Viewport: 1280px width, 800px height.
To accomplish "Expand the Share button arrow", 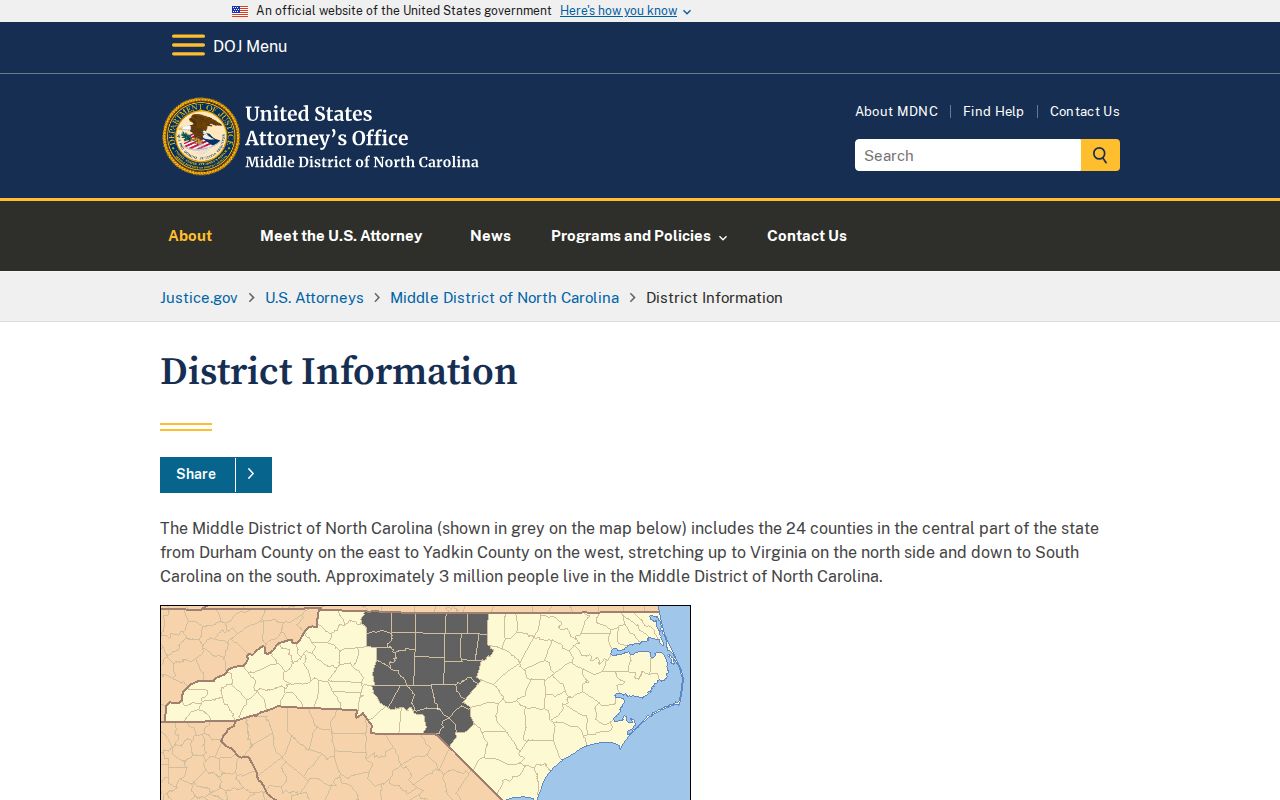I will click(x=253, y=474).
